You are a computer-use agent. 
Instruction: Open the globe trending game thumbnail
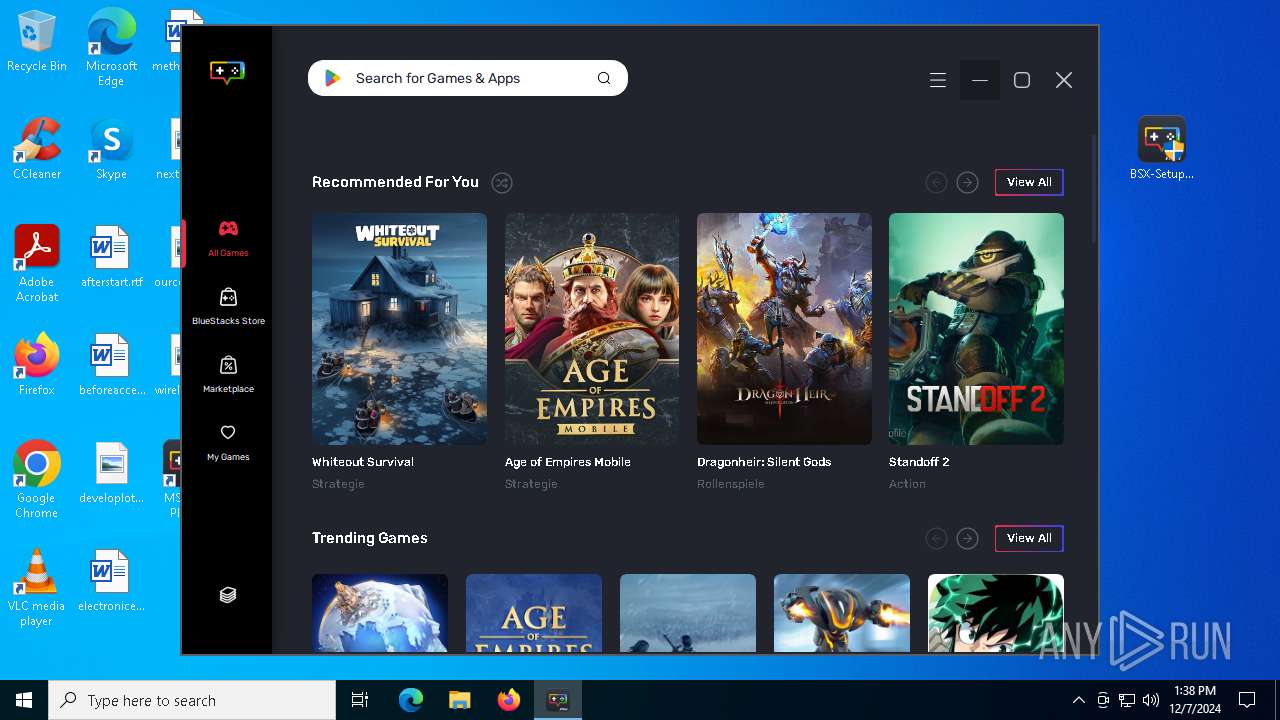[380, 613]
